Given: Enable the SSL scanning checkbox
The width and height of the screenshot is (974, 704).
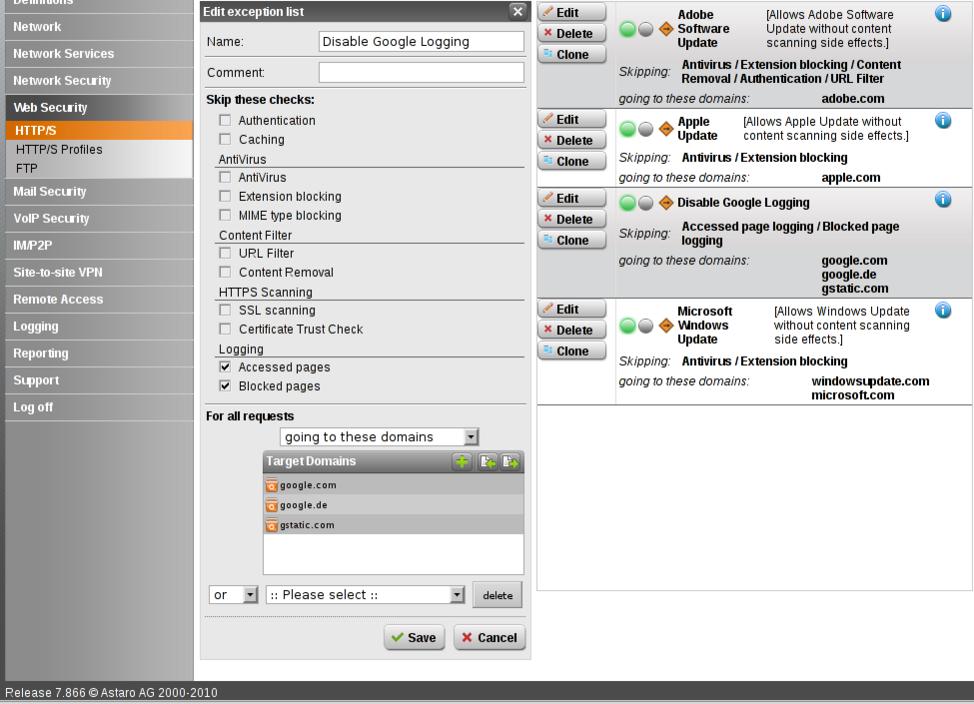Looking at the screenshot, I should (x=225, y=310).
